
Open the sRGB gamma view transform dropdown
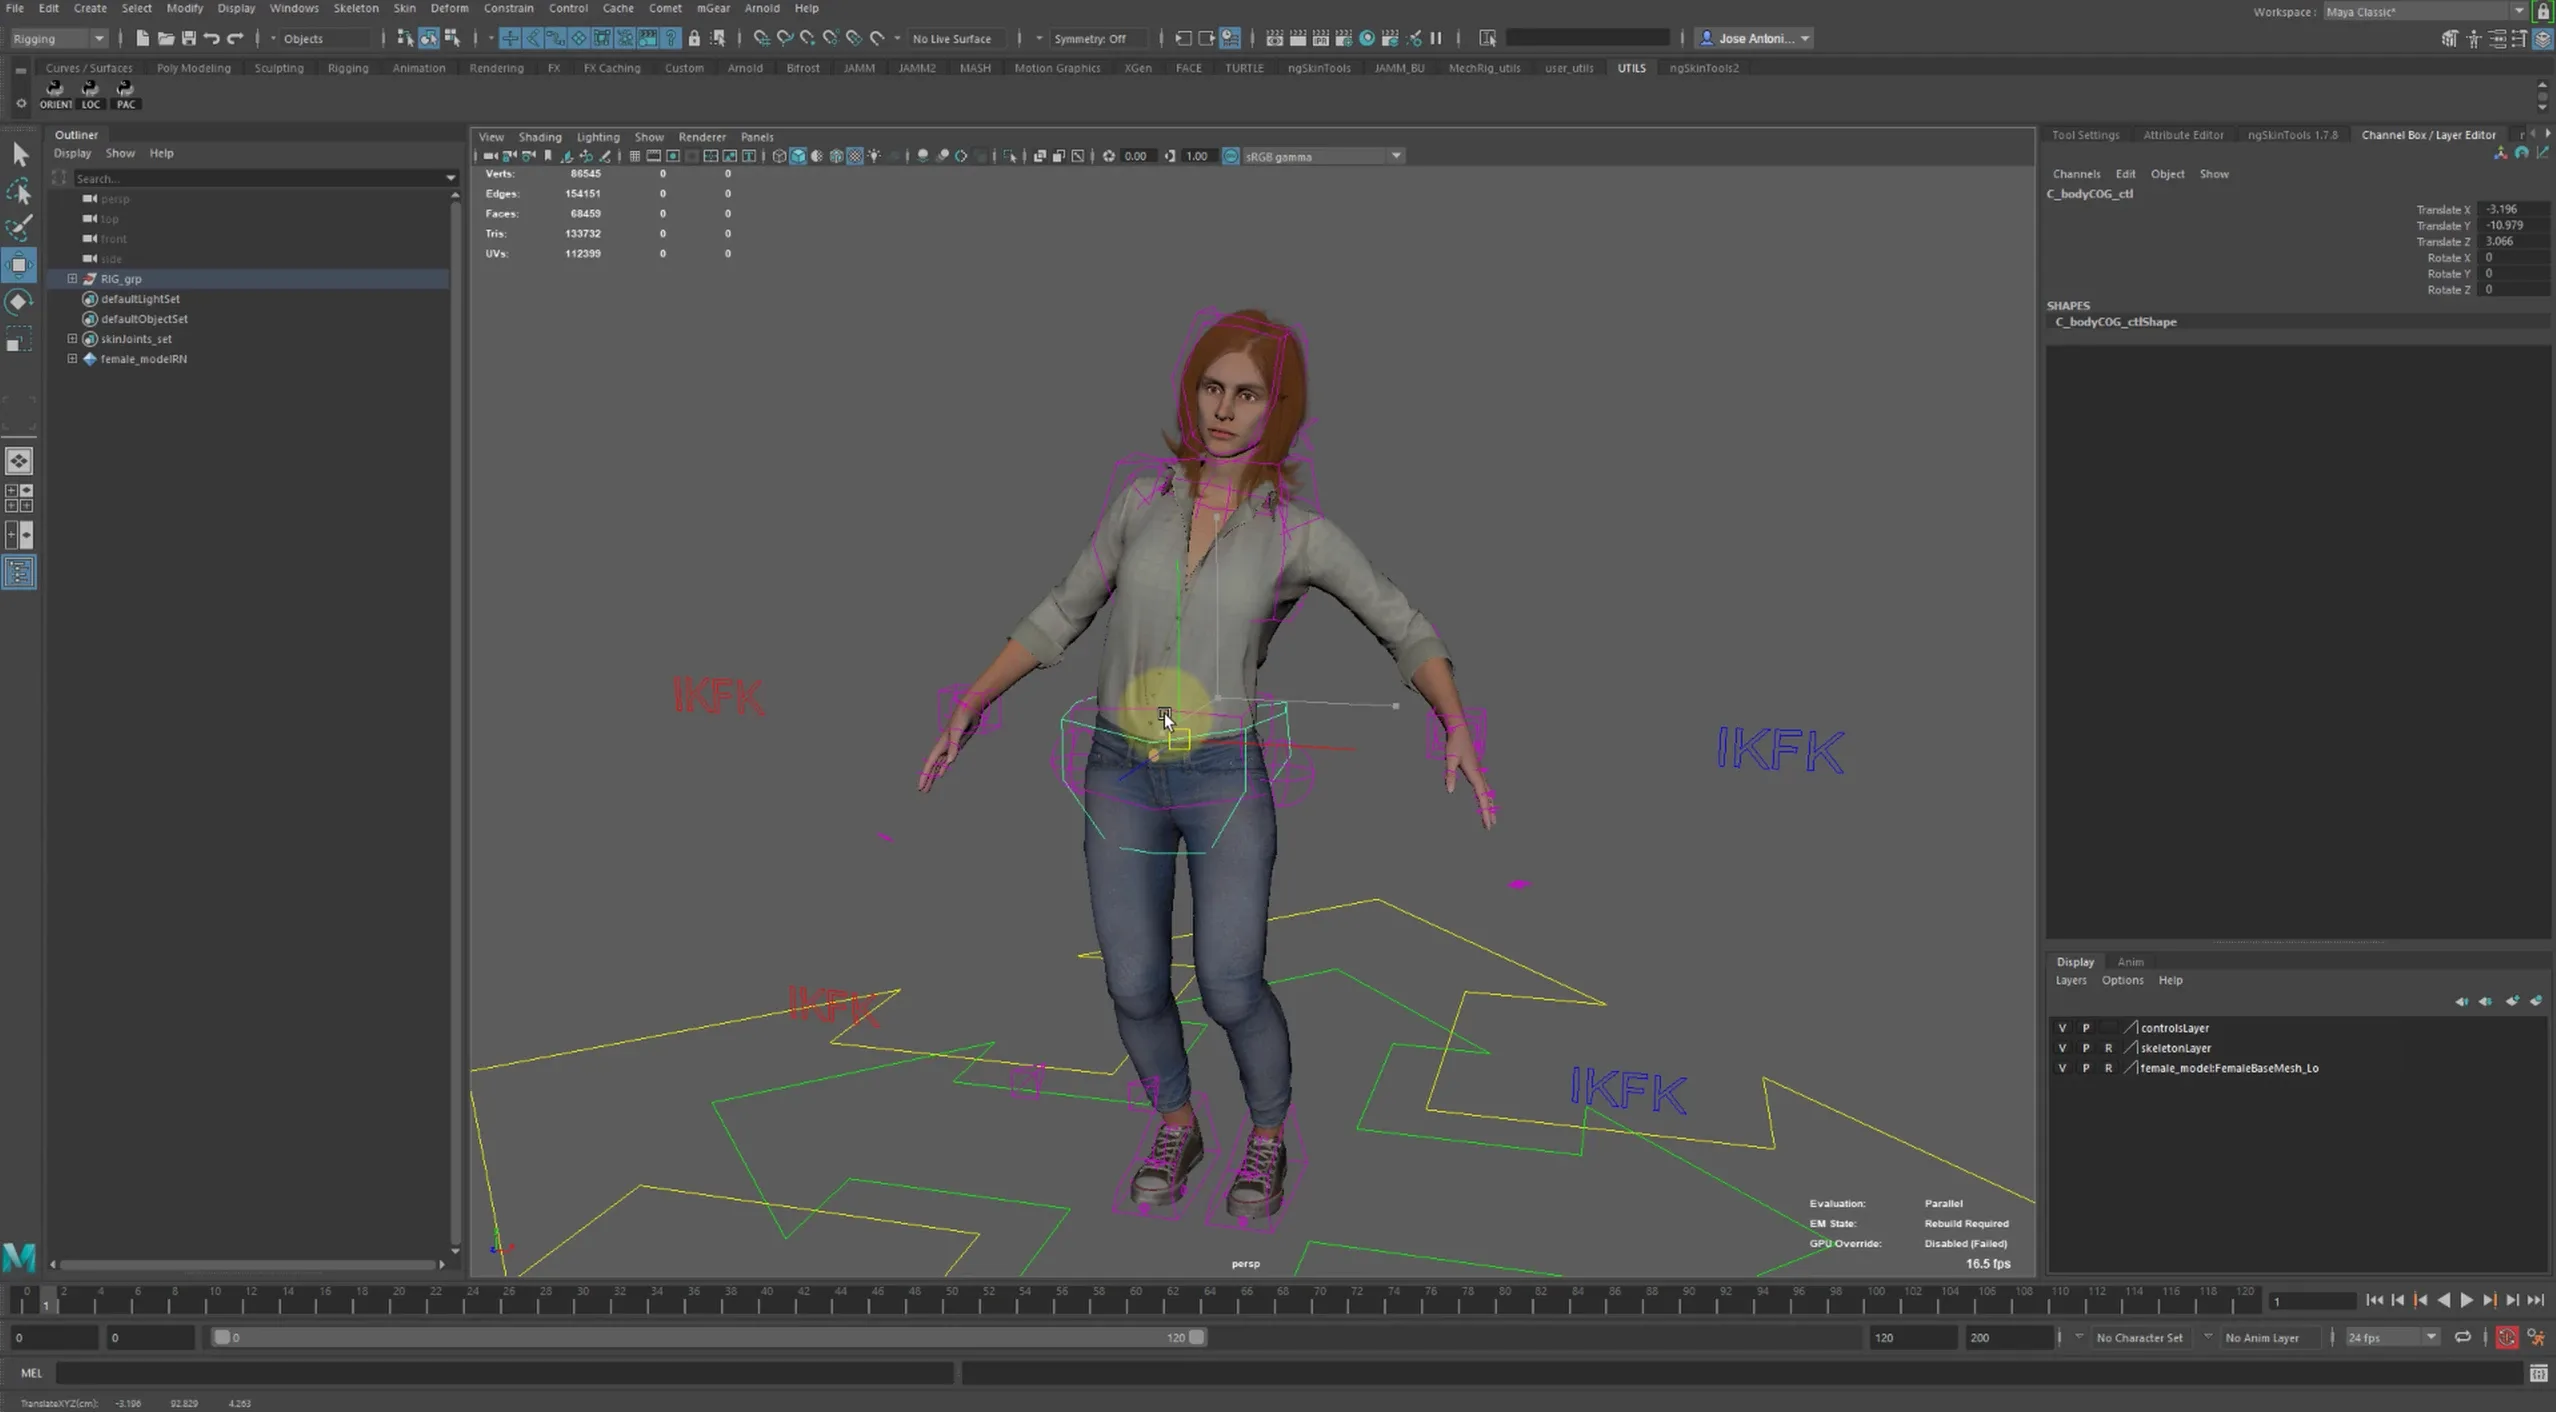coord(1322,156)
